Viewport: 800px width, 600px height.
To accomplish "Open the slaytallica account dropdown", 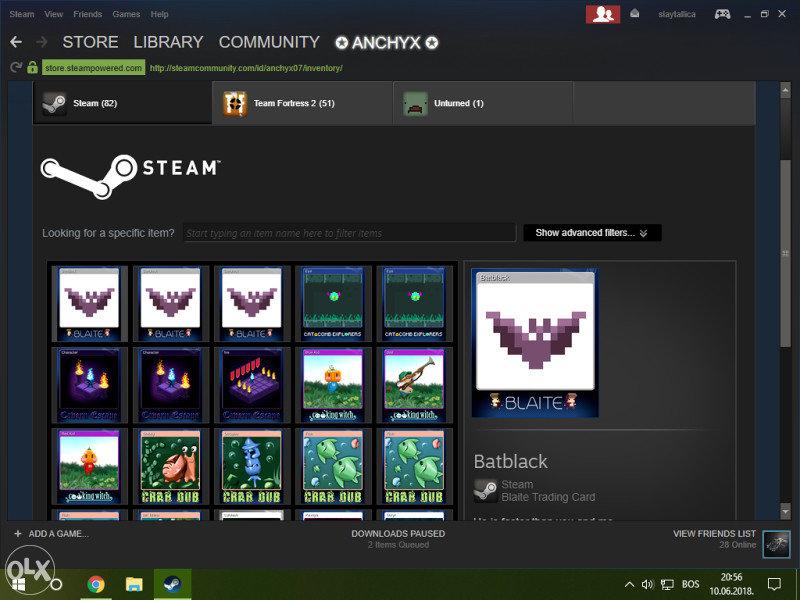I will (x=677, y=14).
